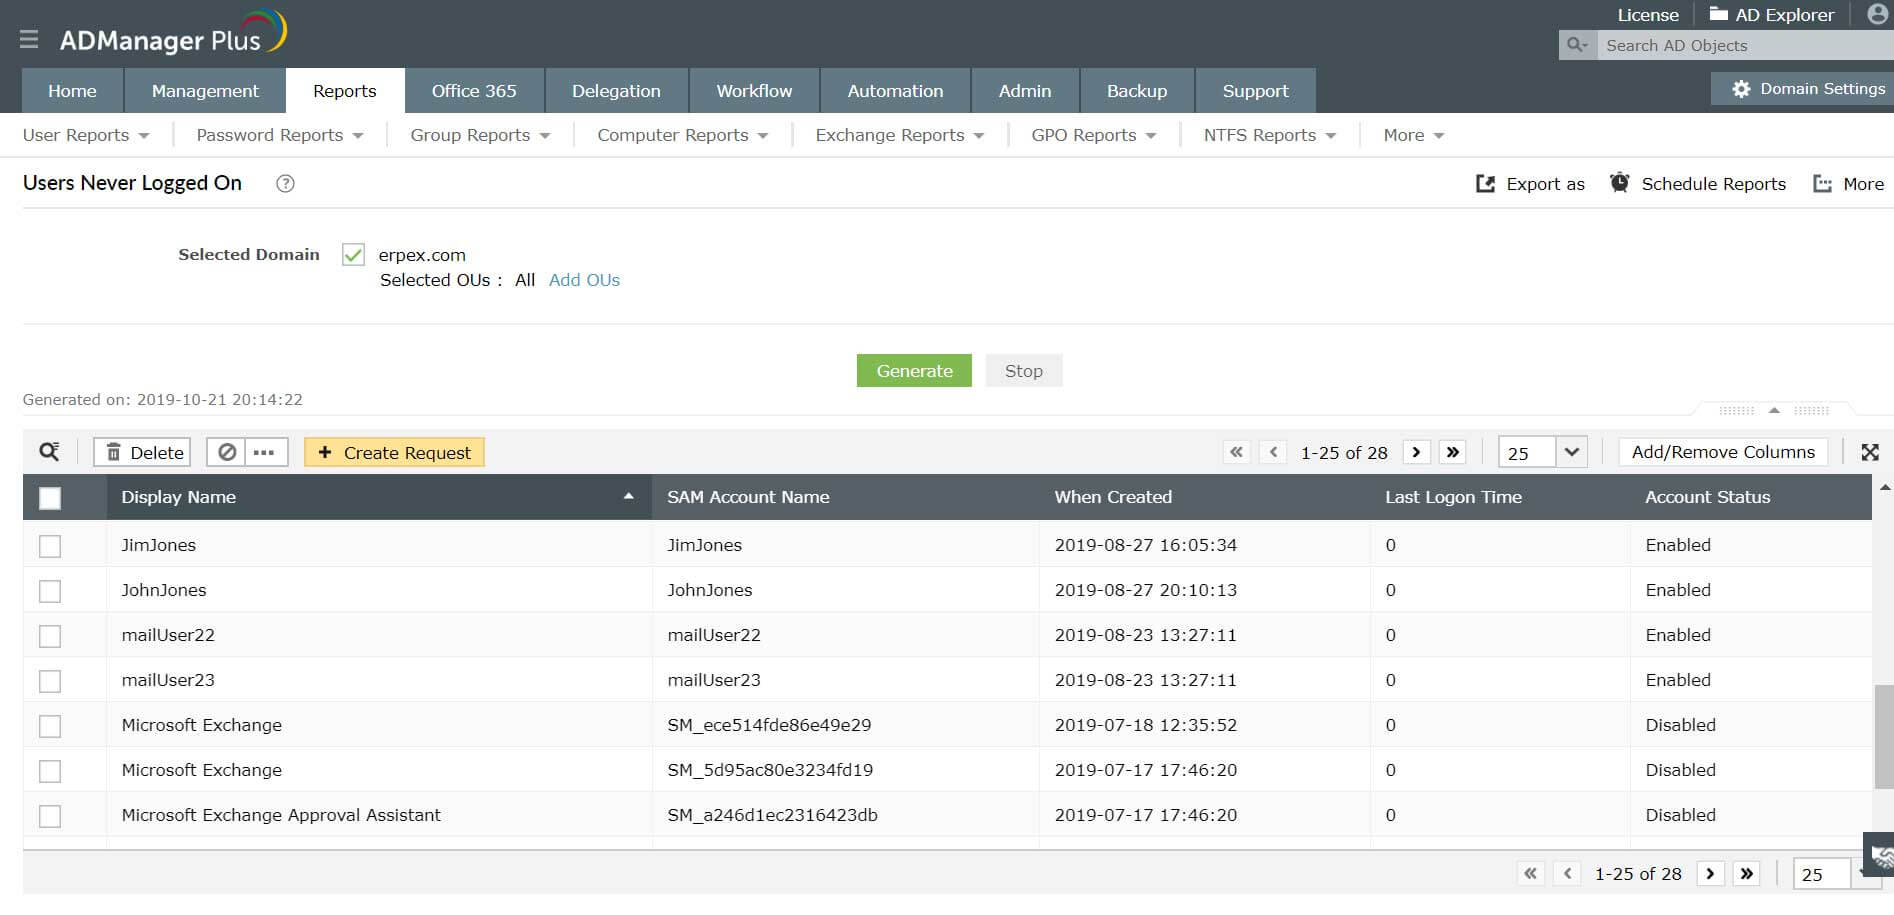Go to next page in top pagination

point(1416,452)
